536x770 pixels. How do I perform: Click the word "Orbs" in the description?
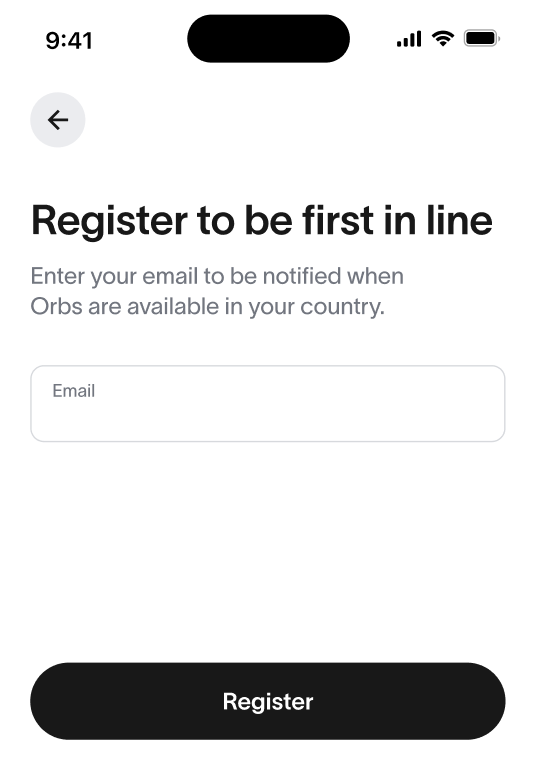coord(56,306)
